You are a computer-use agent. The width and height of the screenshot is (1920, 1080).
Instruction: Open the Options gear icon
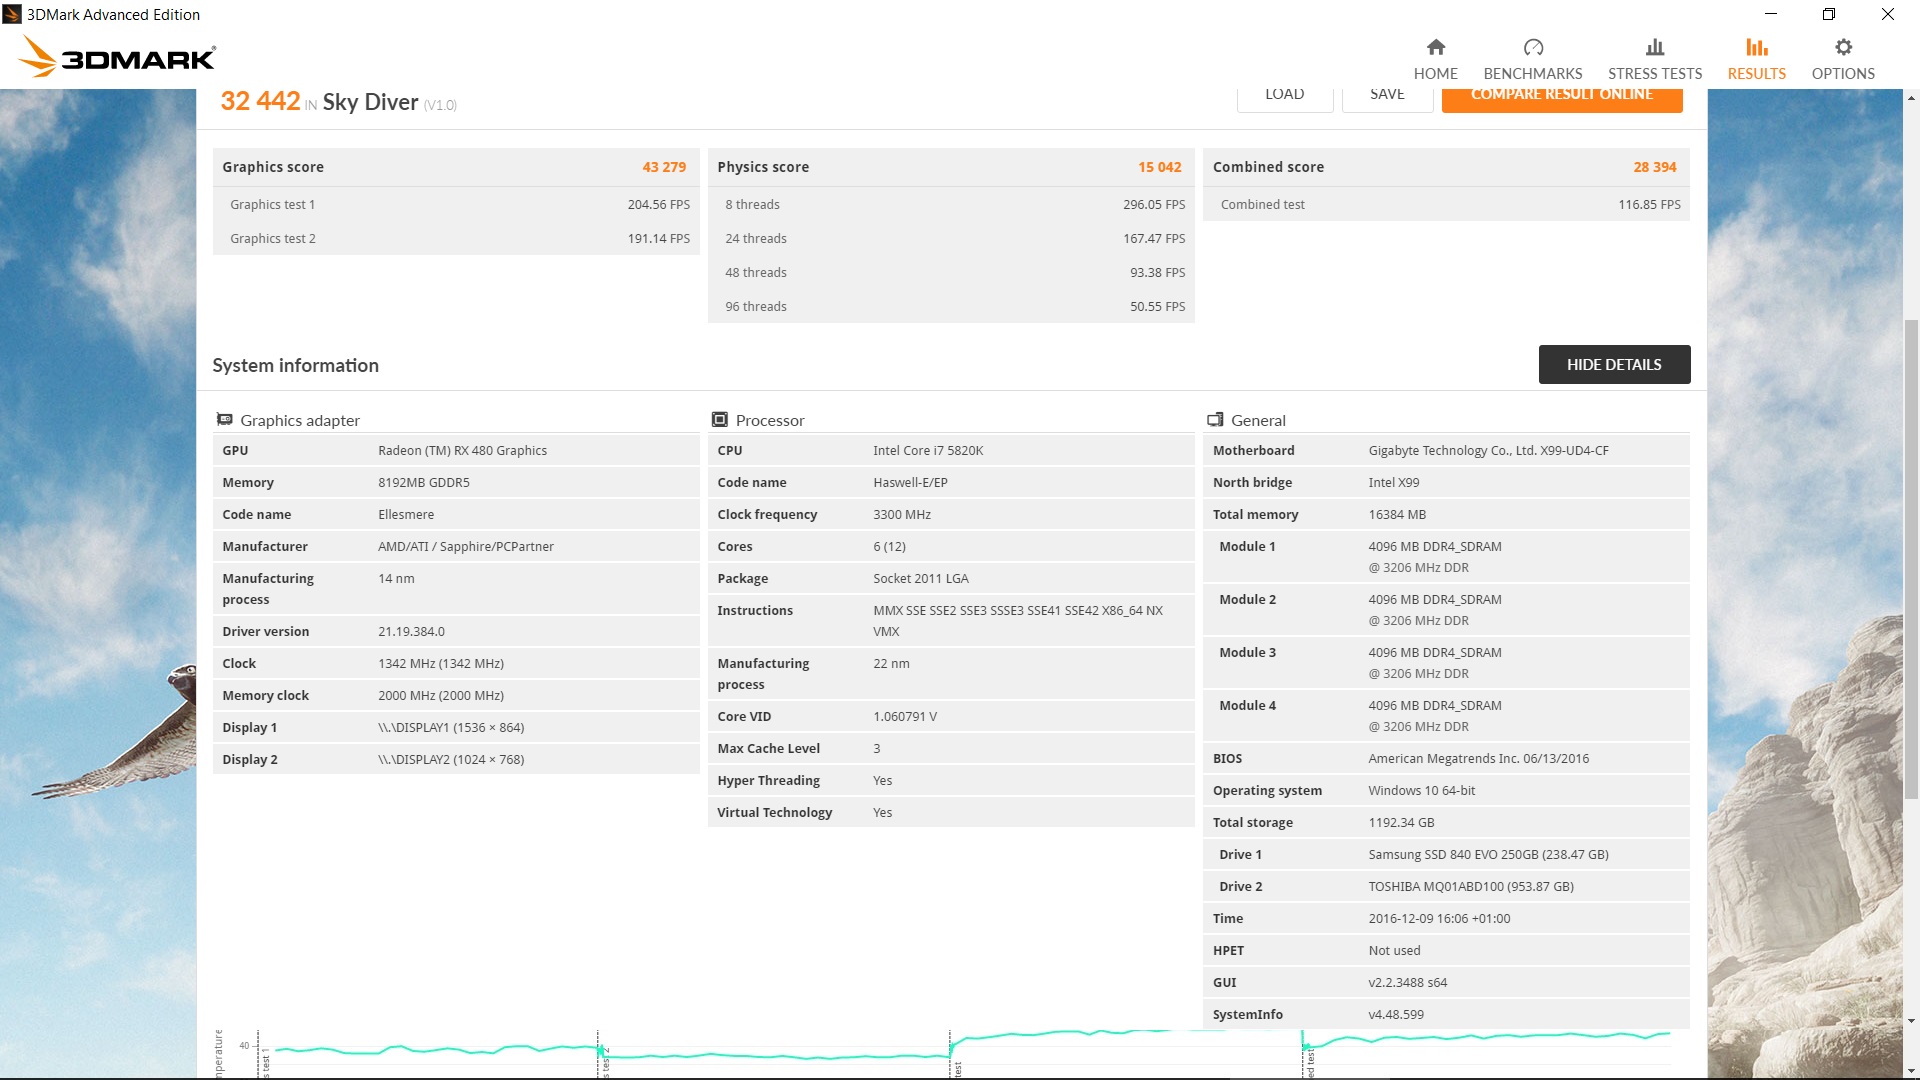pyautogui.click(x=1843, y=47)
